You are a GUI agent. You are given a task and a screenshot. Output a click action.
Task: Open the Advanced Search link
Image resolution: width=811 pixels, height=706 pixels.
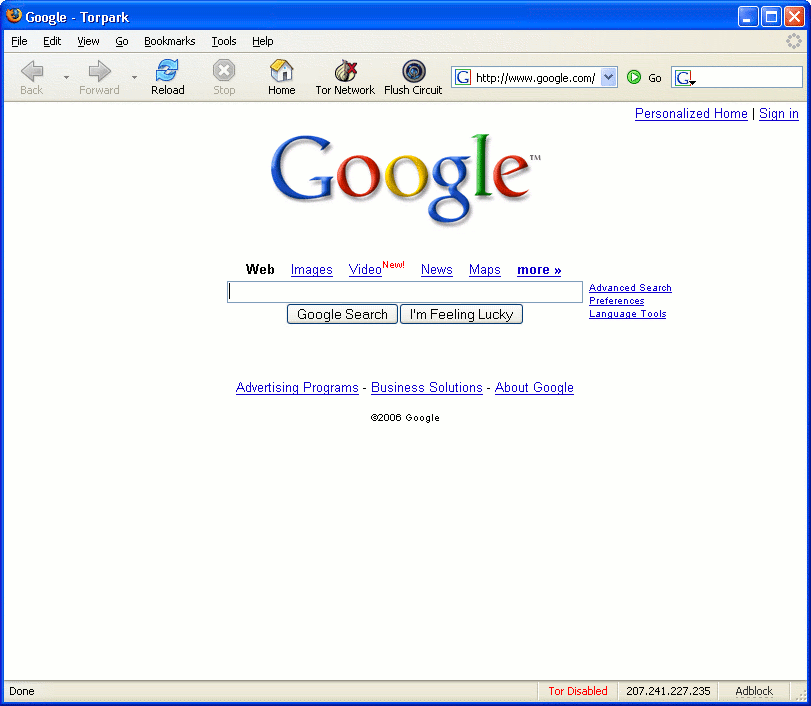[630, 288]
